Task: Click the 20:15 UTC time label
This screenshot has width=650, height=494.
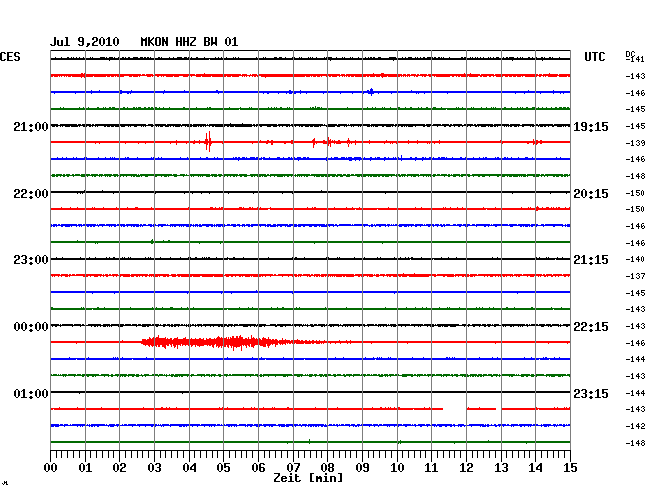Action: (591, 194)
